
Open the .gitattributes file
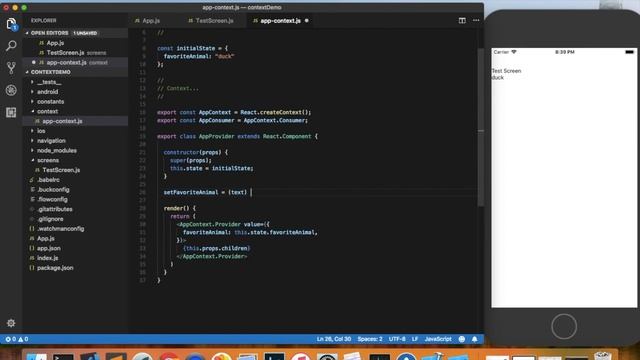pos(55,209)
